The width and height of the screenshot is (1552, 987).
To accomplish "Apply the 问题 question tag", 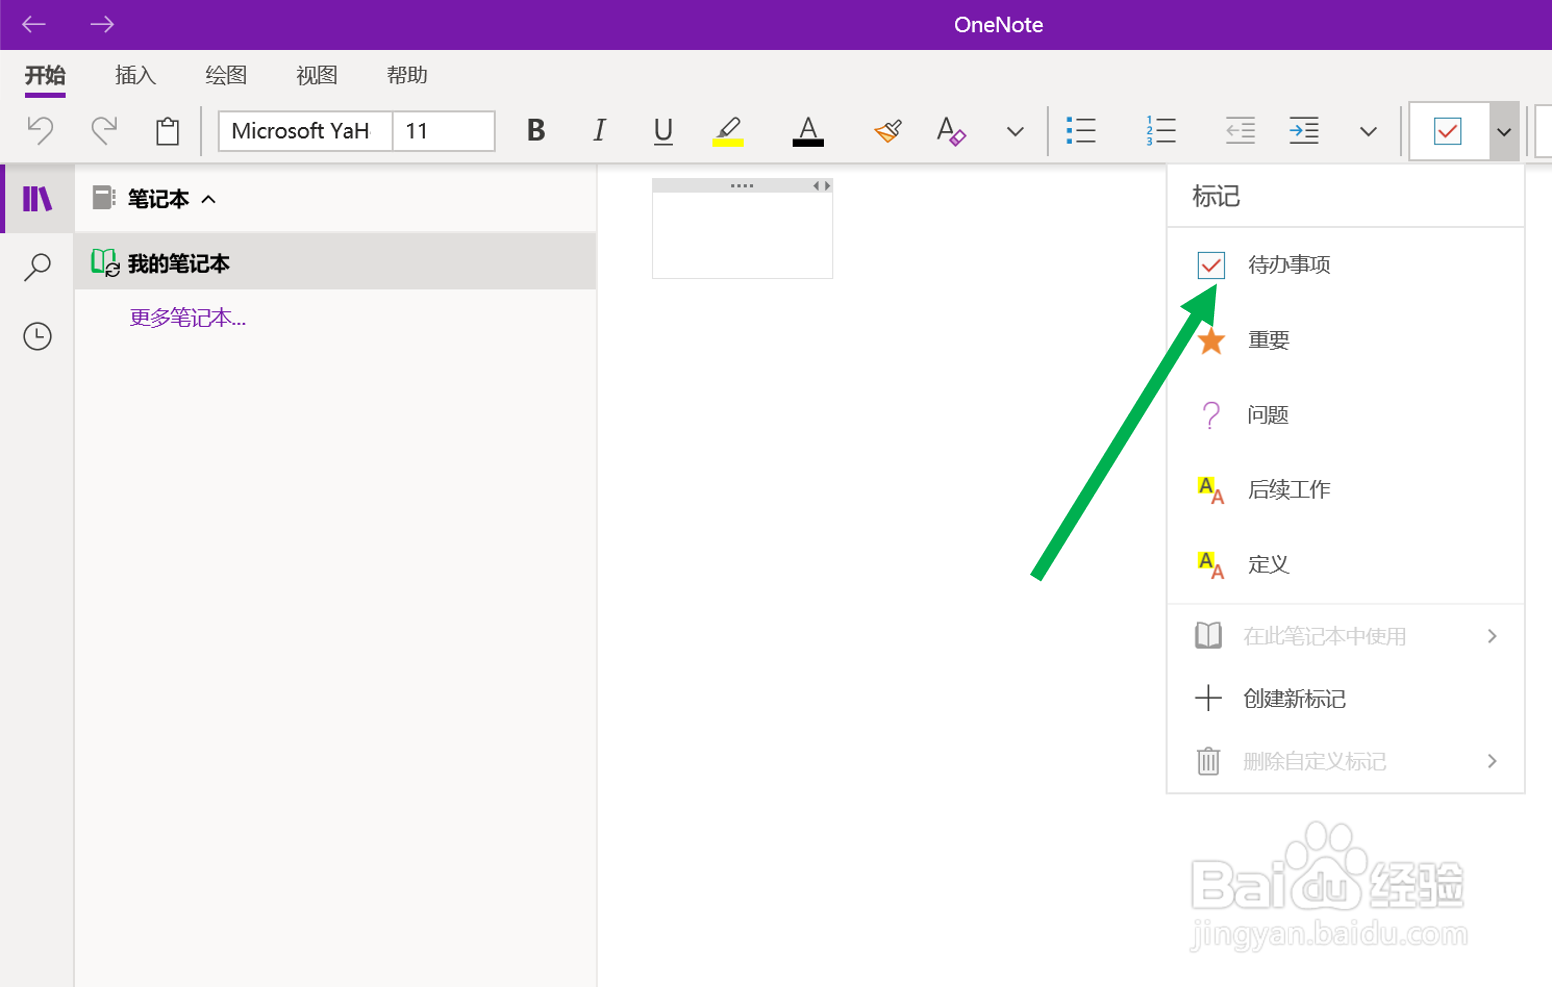I will (x=1346, y=415).
